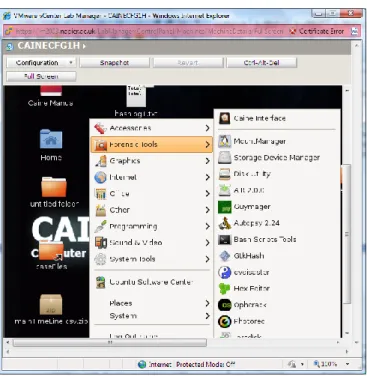This screenshot has height=376, width=367.
Task: Expand the Places submenu arrow
Action: pyautogui.click(x=207, y=303)
